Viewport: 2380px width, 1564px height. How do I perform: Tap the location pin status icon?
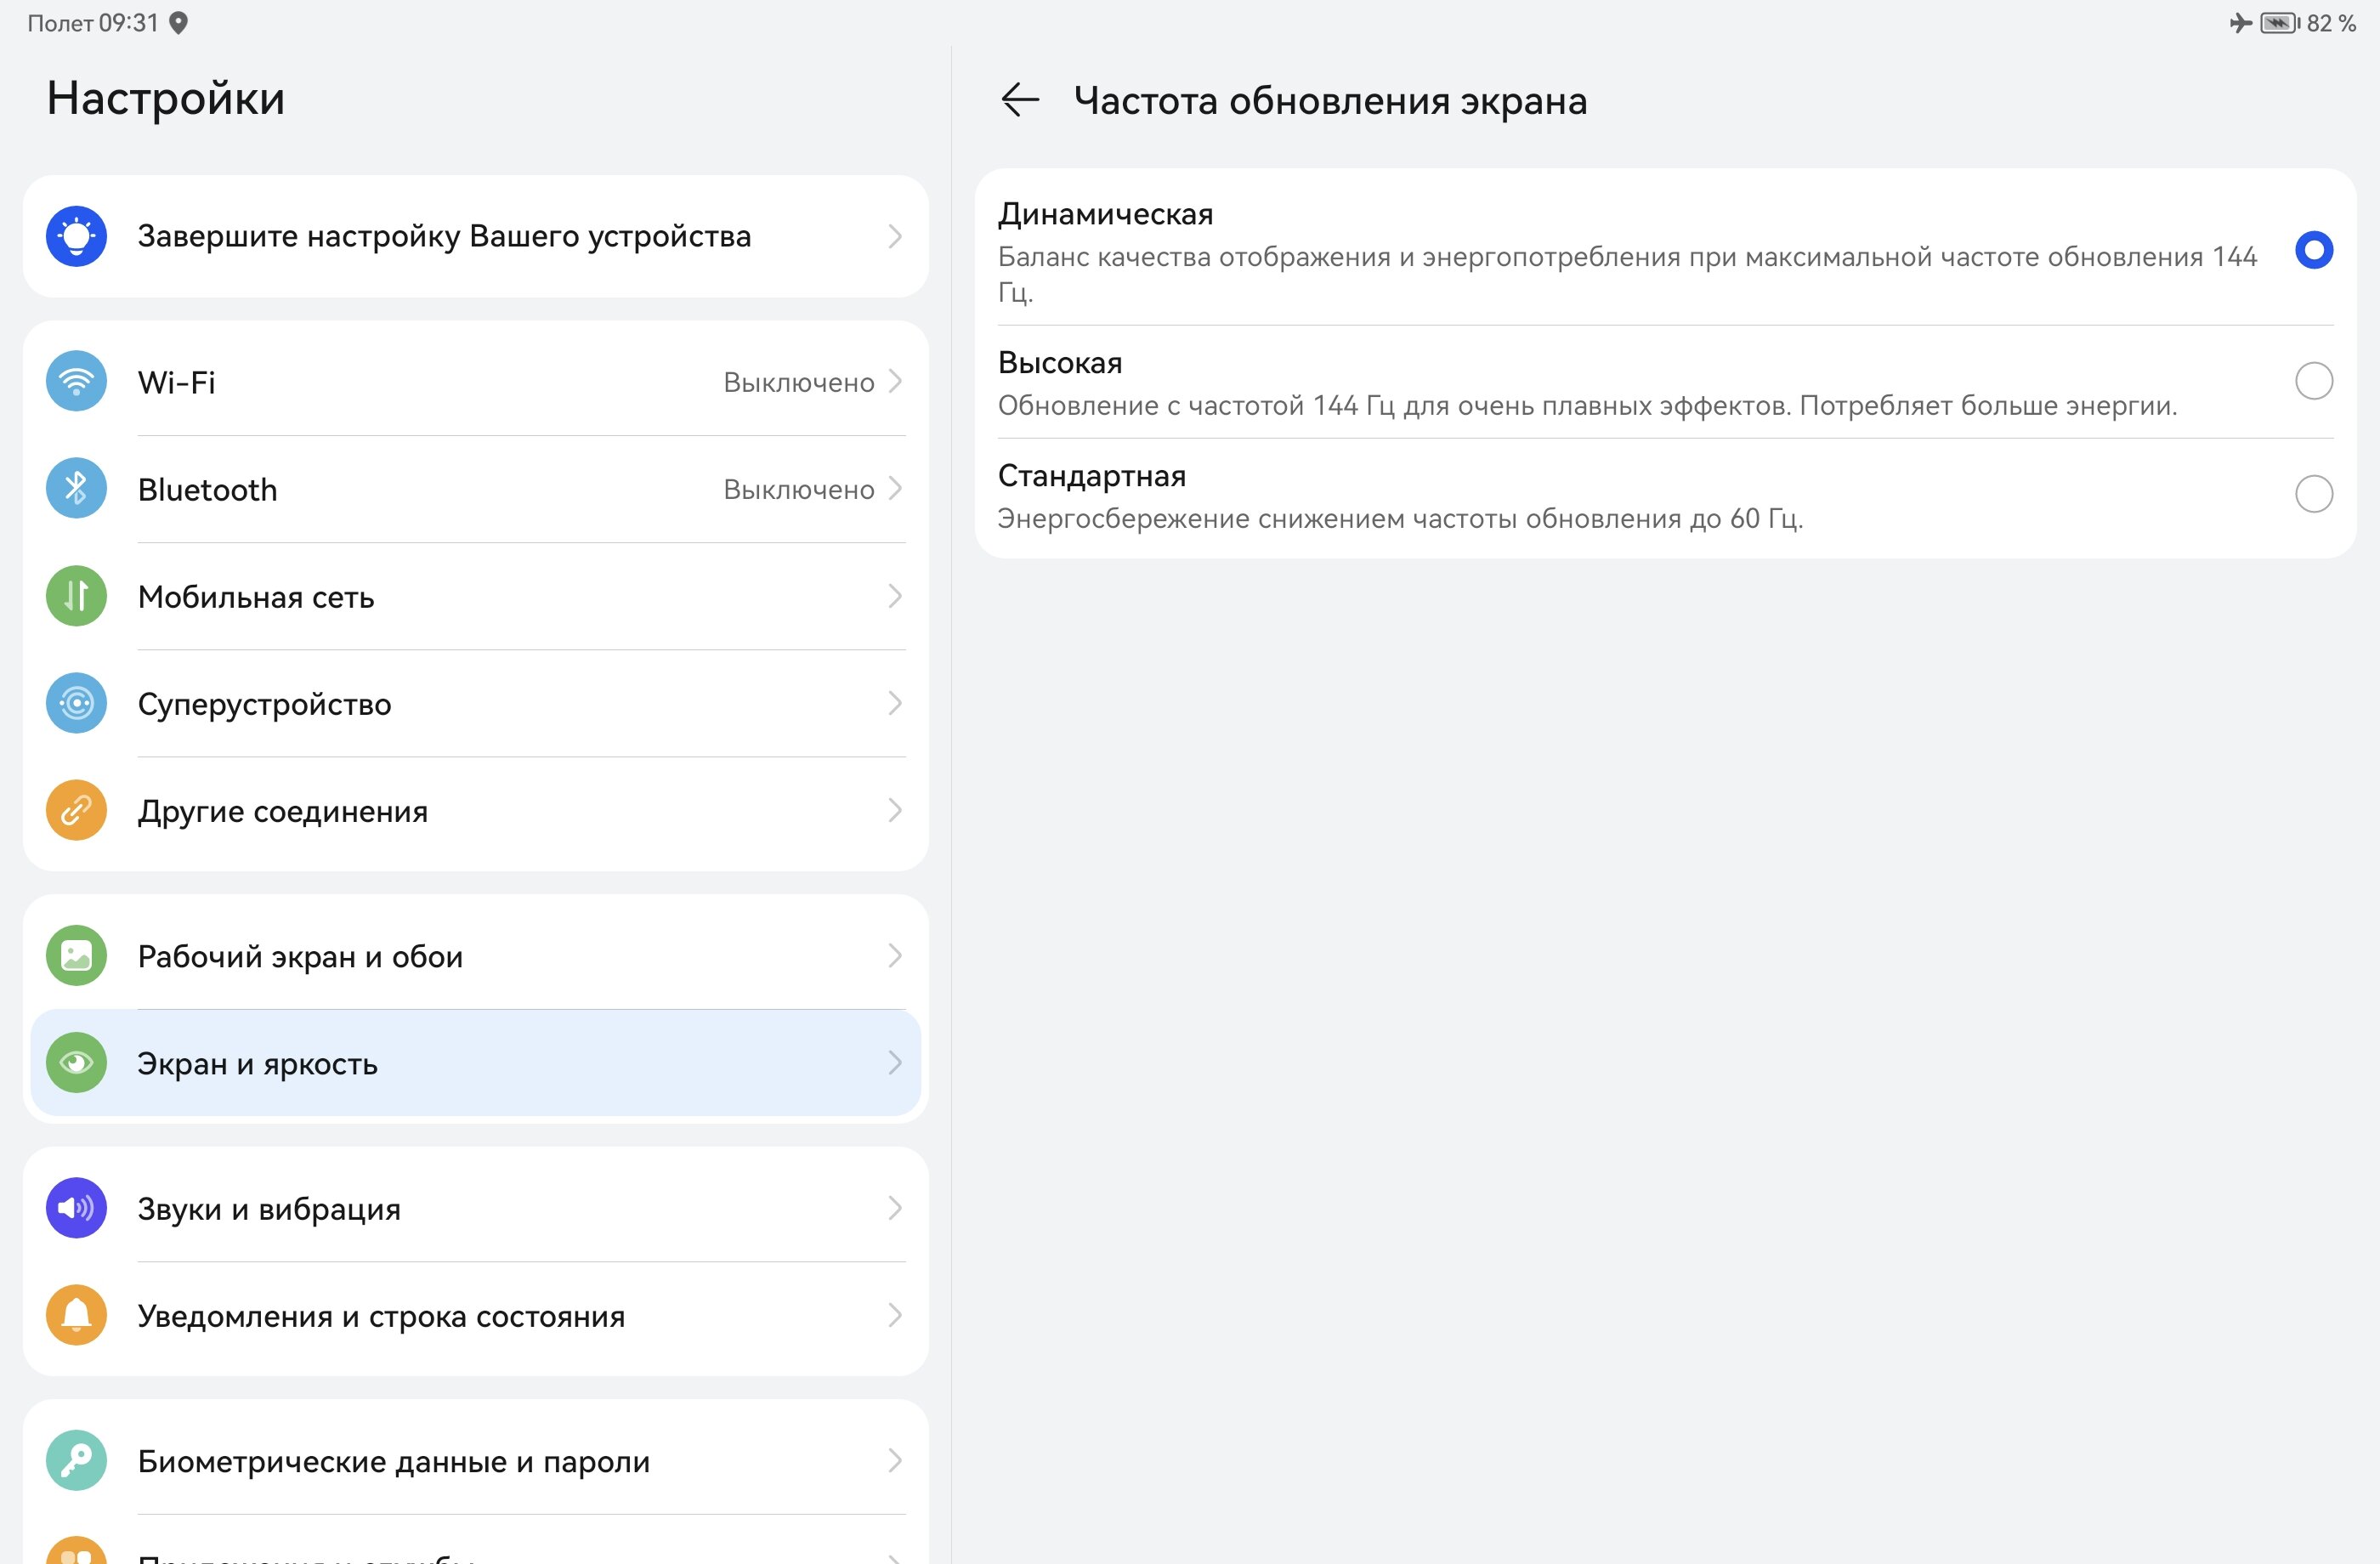pyautogui.click(x=178, y=22)
